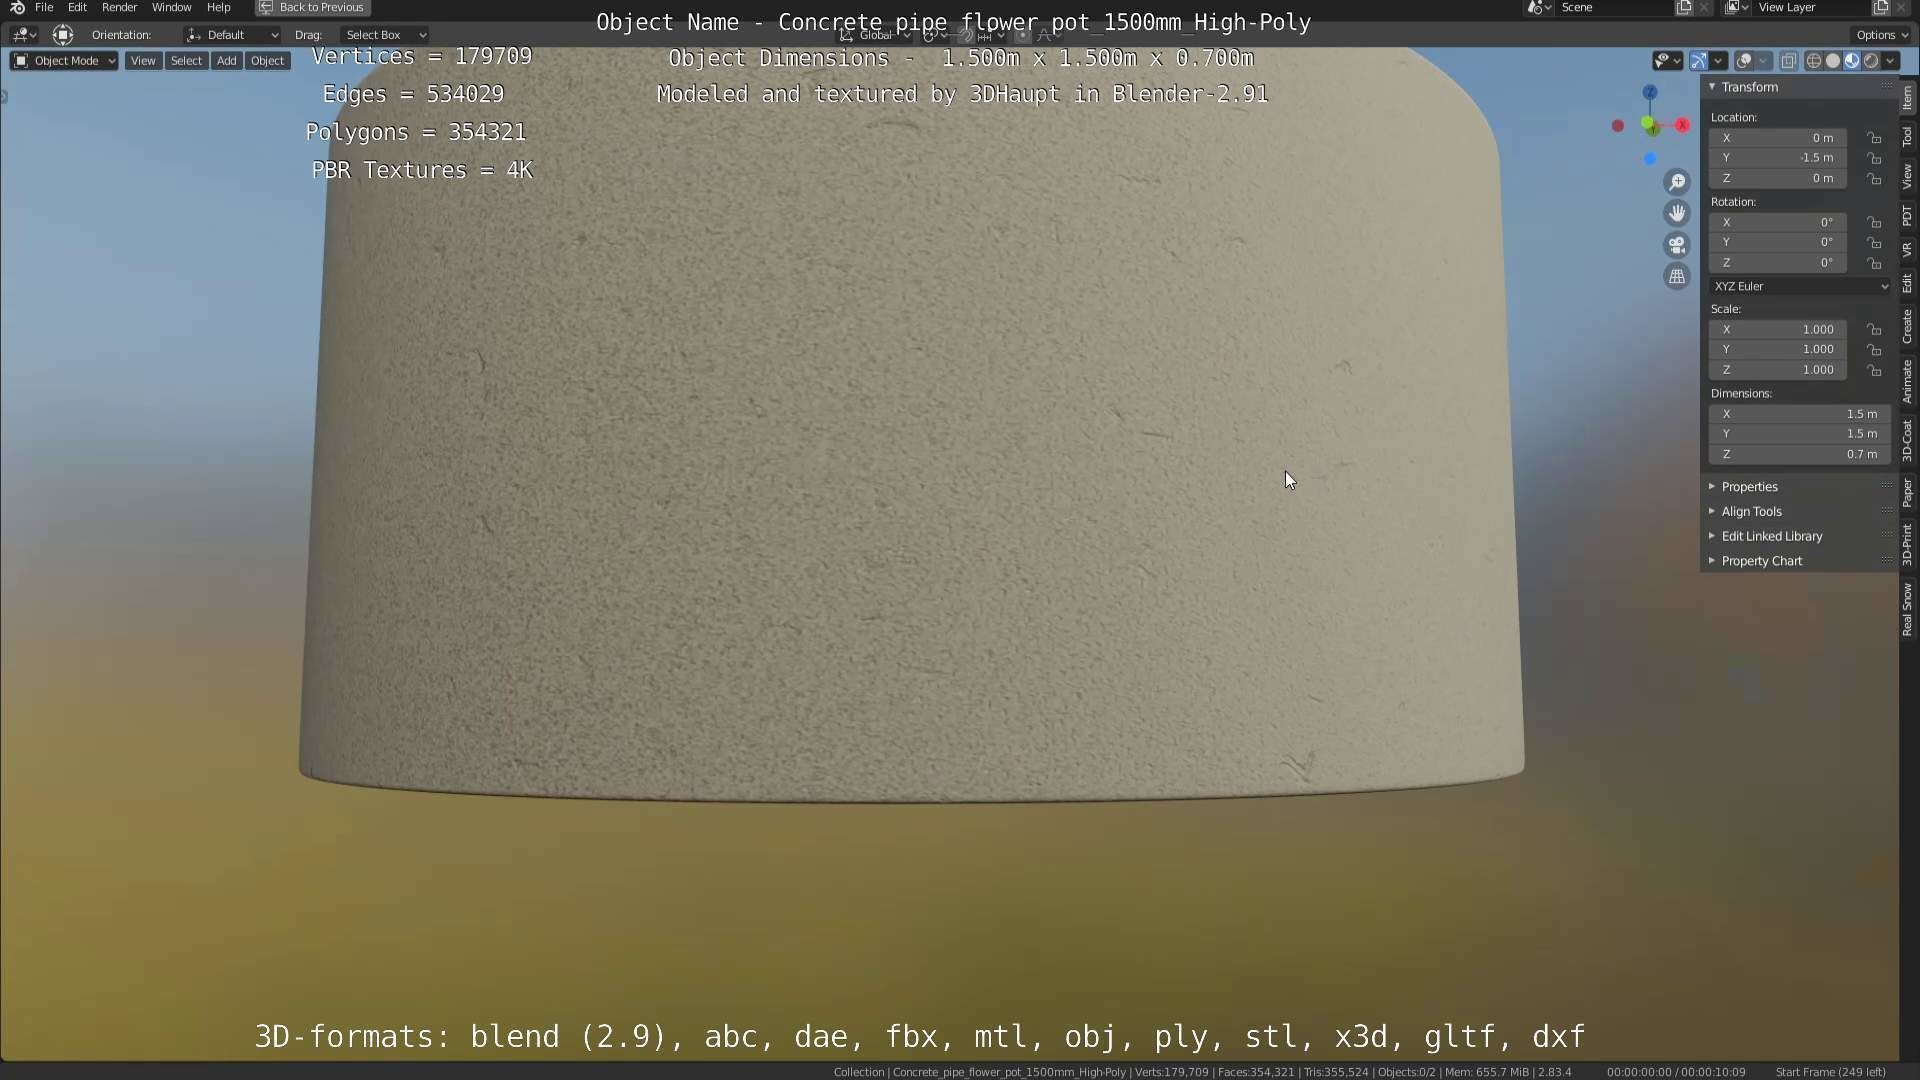The height and width of the screenshot is (1080, 1920).
Task: Switch to the Tool sidebar tab
Action: [1907, 136]
